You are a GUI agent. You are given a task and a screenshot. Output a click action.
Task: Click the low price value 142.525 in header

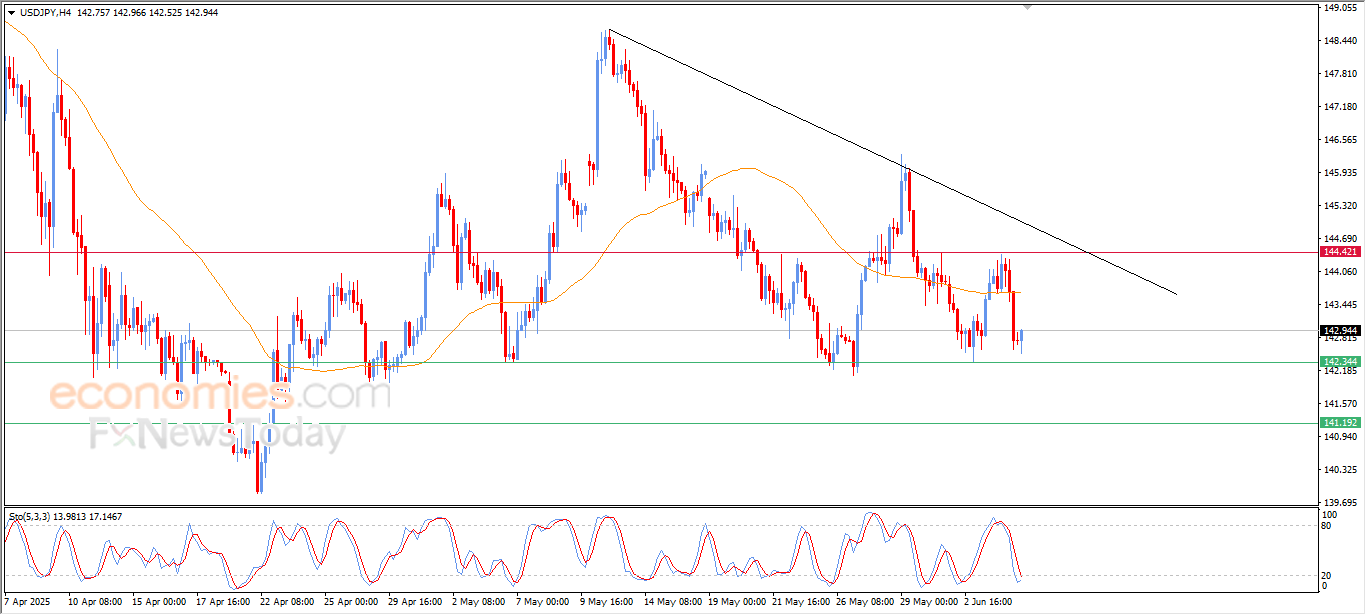point(166,12)
